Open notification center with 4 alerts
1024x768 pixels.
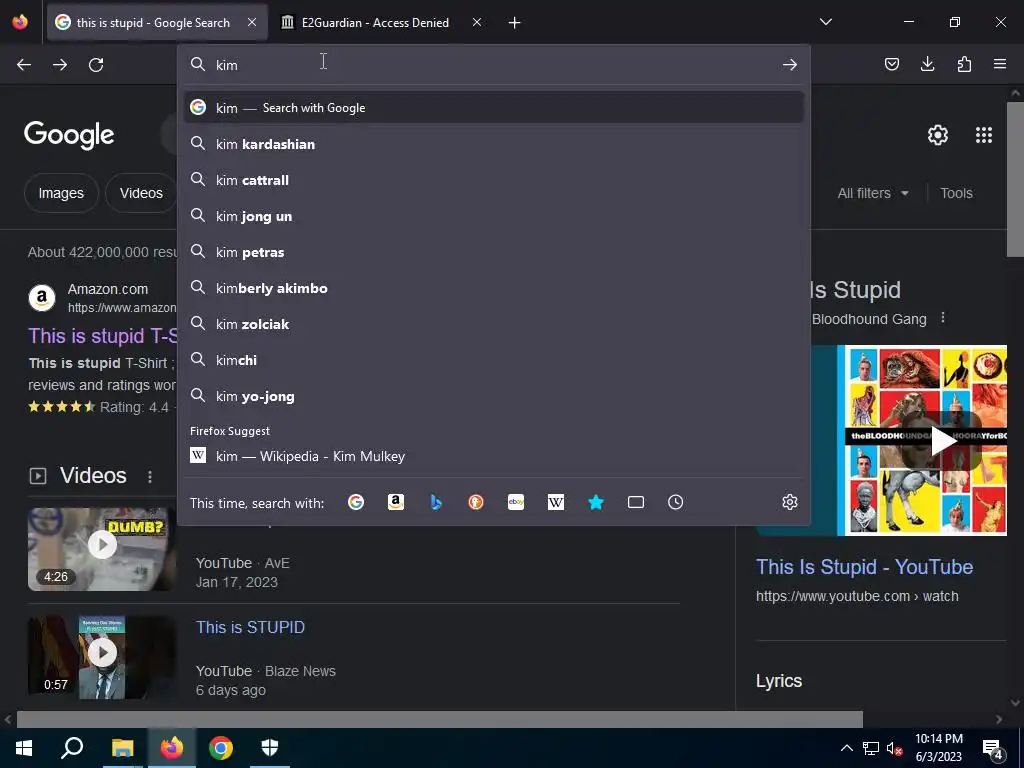pyautogui.click(x=993, y=749)
